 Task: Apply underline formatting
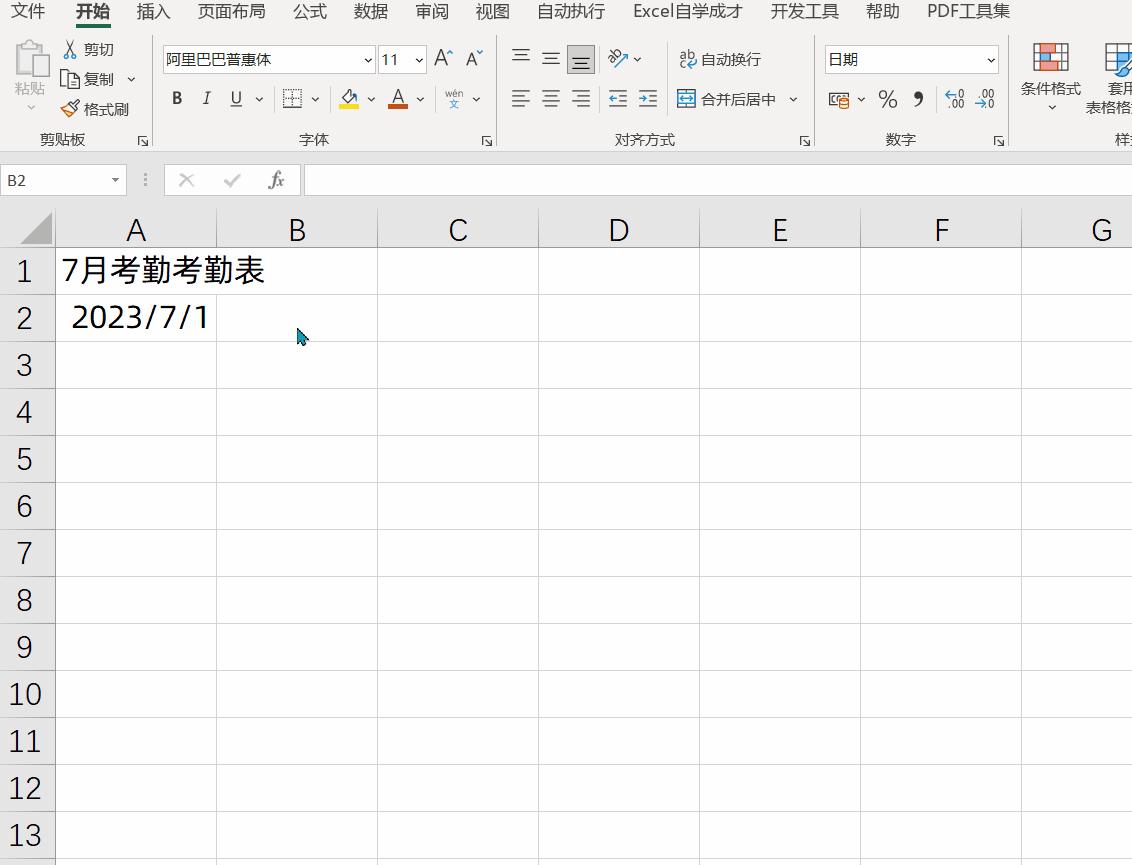click(235, 98)
